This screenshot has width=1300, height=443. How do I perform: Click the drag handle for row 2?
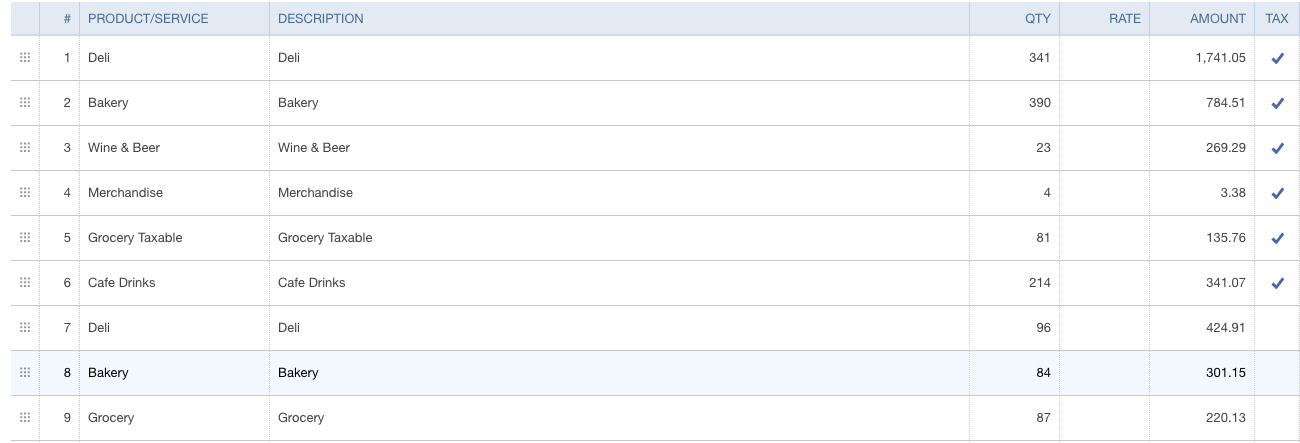pos(25,103)
